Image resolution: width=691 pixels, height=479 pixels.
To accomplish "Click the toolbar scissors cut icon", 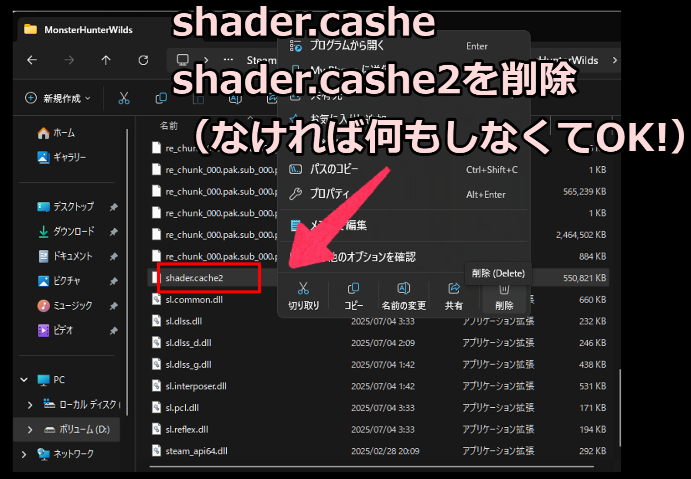I will [x=124, y=98].
